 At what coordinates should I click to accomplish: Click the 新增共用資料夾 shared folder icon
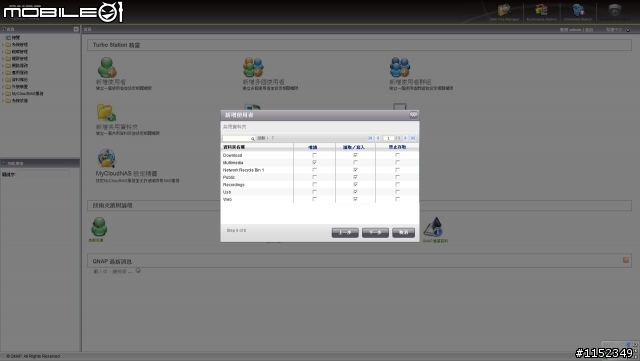point(106,113)
